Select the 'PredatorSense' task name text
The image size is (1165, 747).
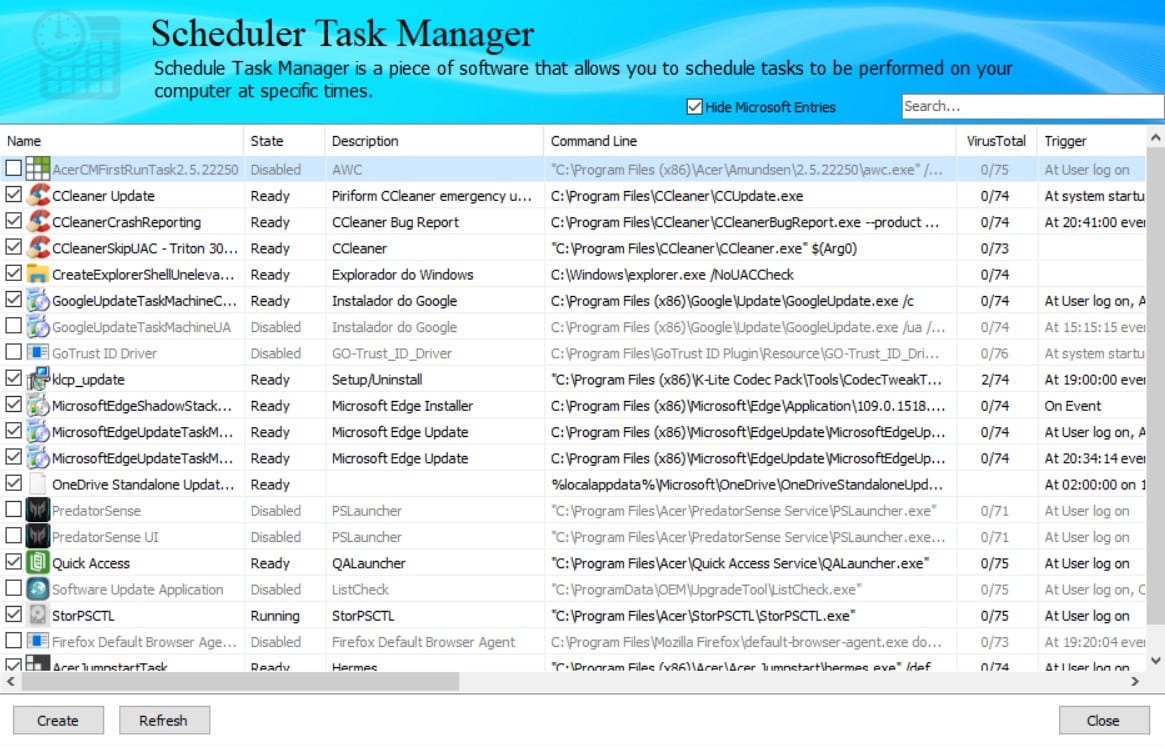click(x=96, y=511)
